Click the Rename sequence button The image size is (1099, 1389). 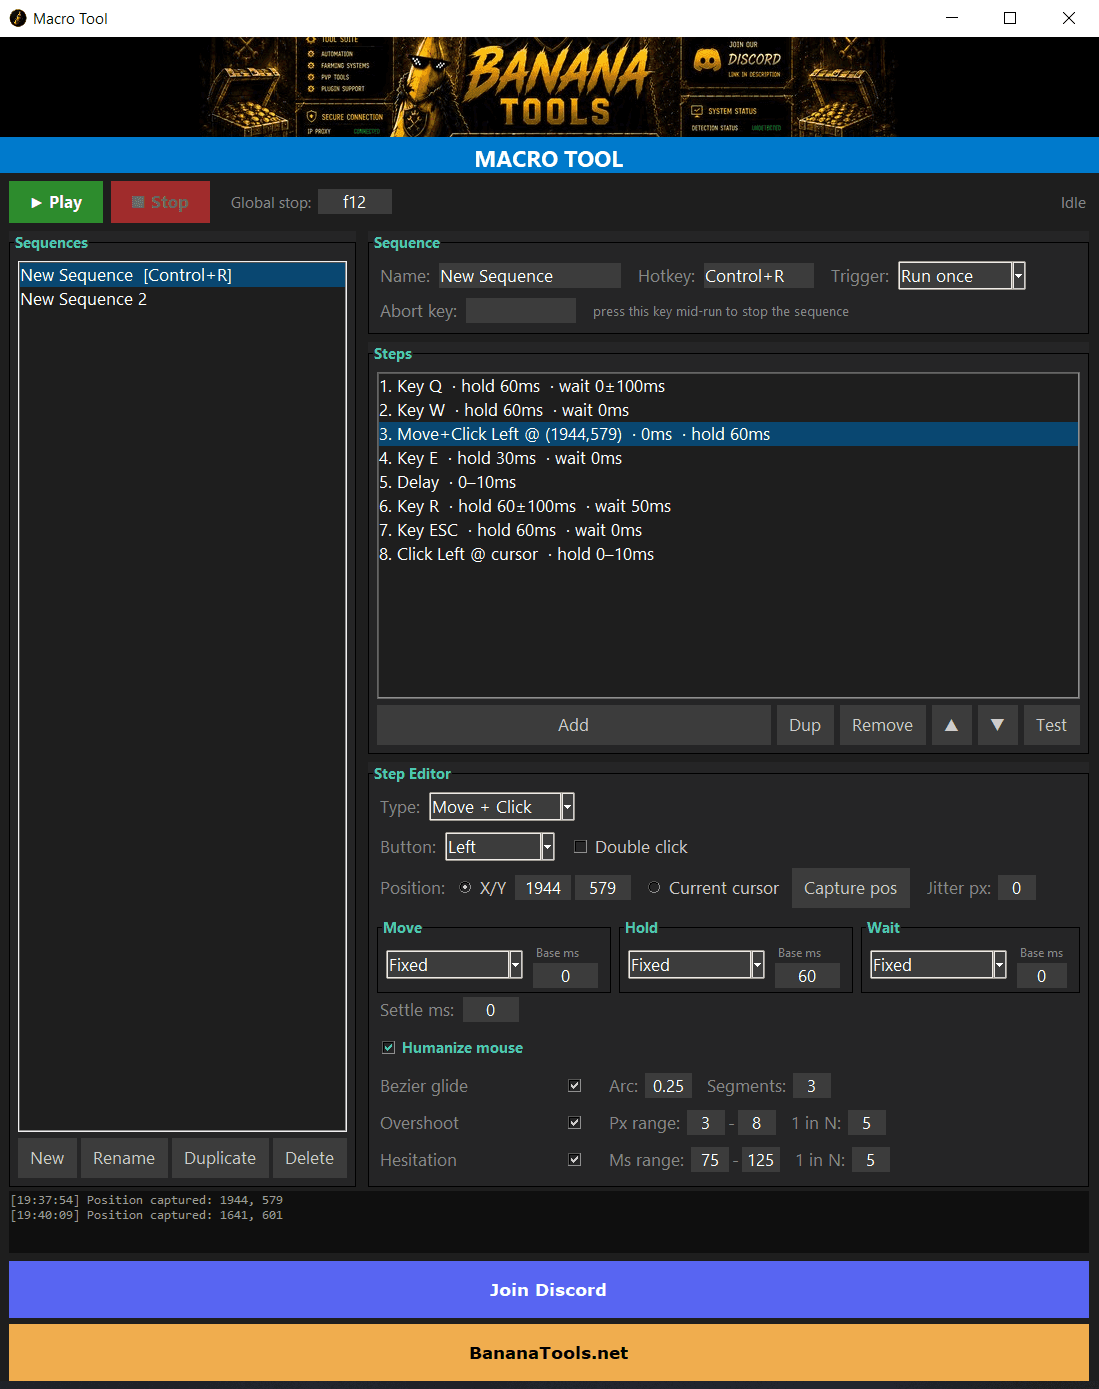(x=124, y=1158)
